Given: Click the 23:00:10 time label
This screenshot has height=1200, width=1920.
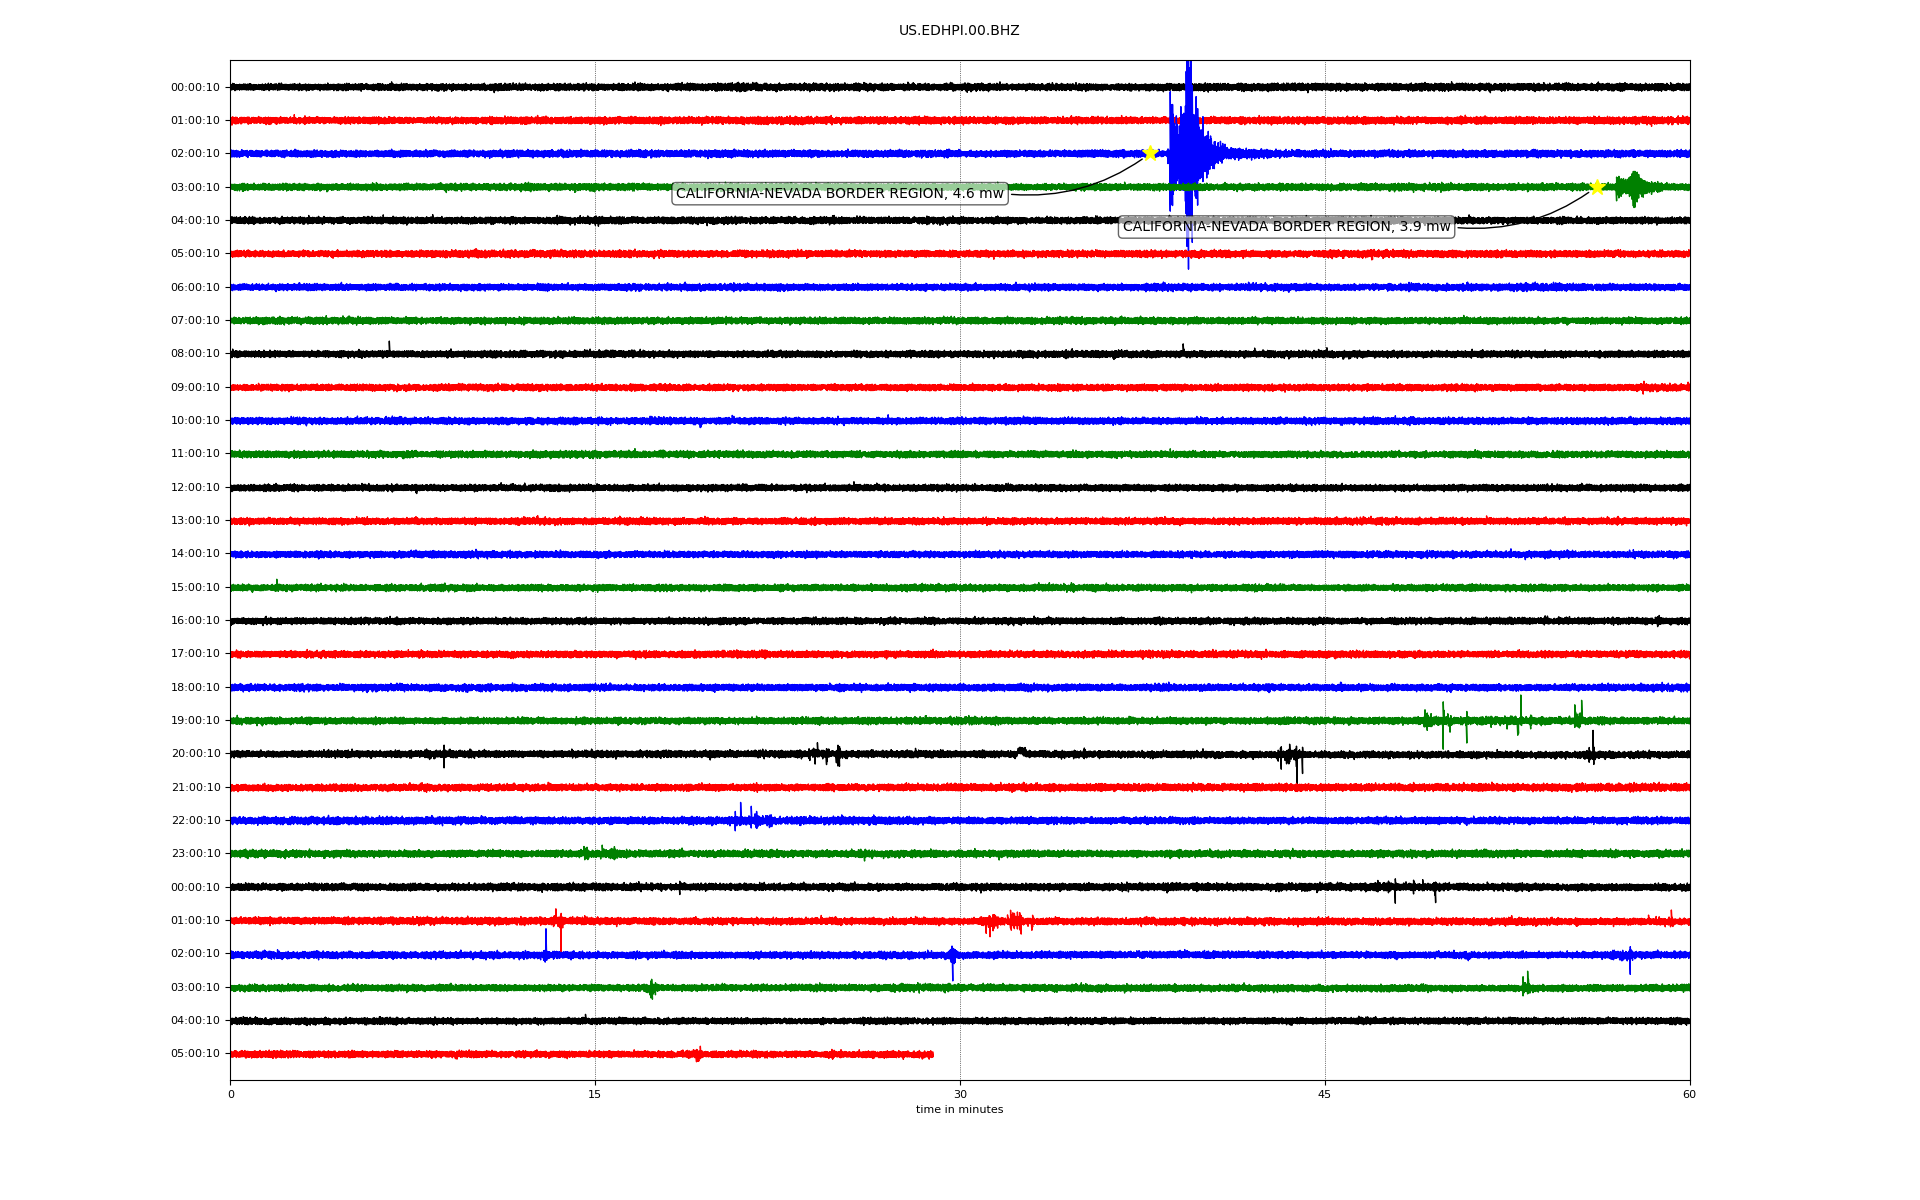Looking at the screenshot, I should (195, 854).
